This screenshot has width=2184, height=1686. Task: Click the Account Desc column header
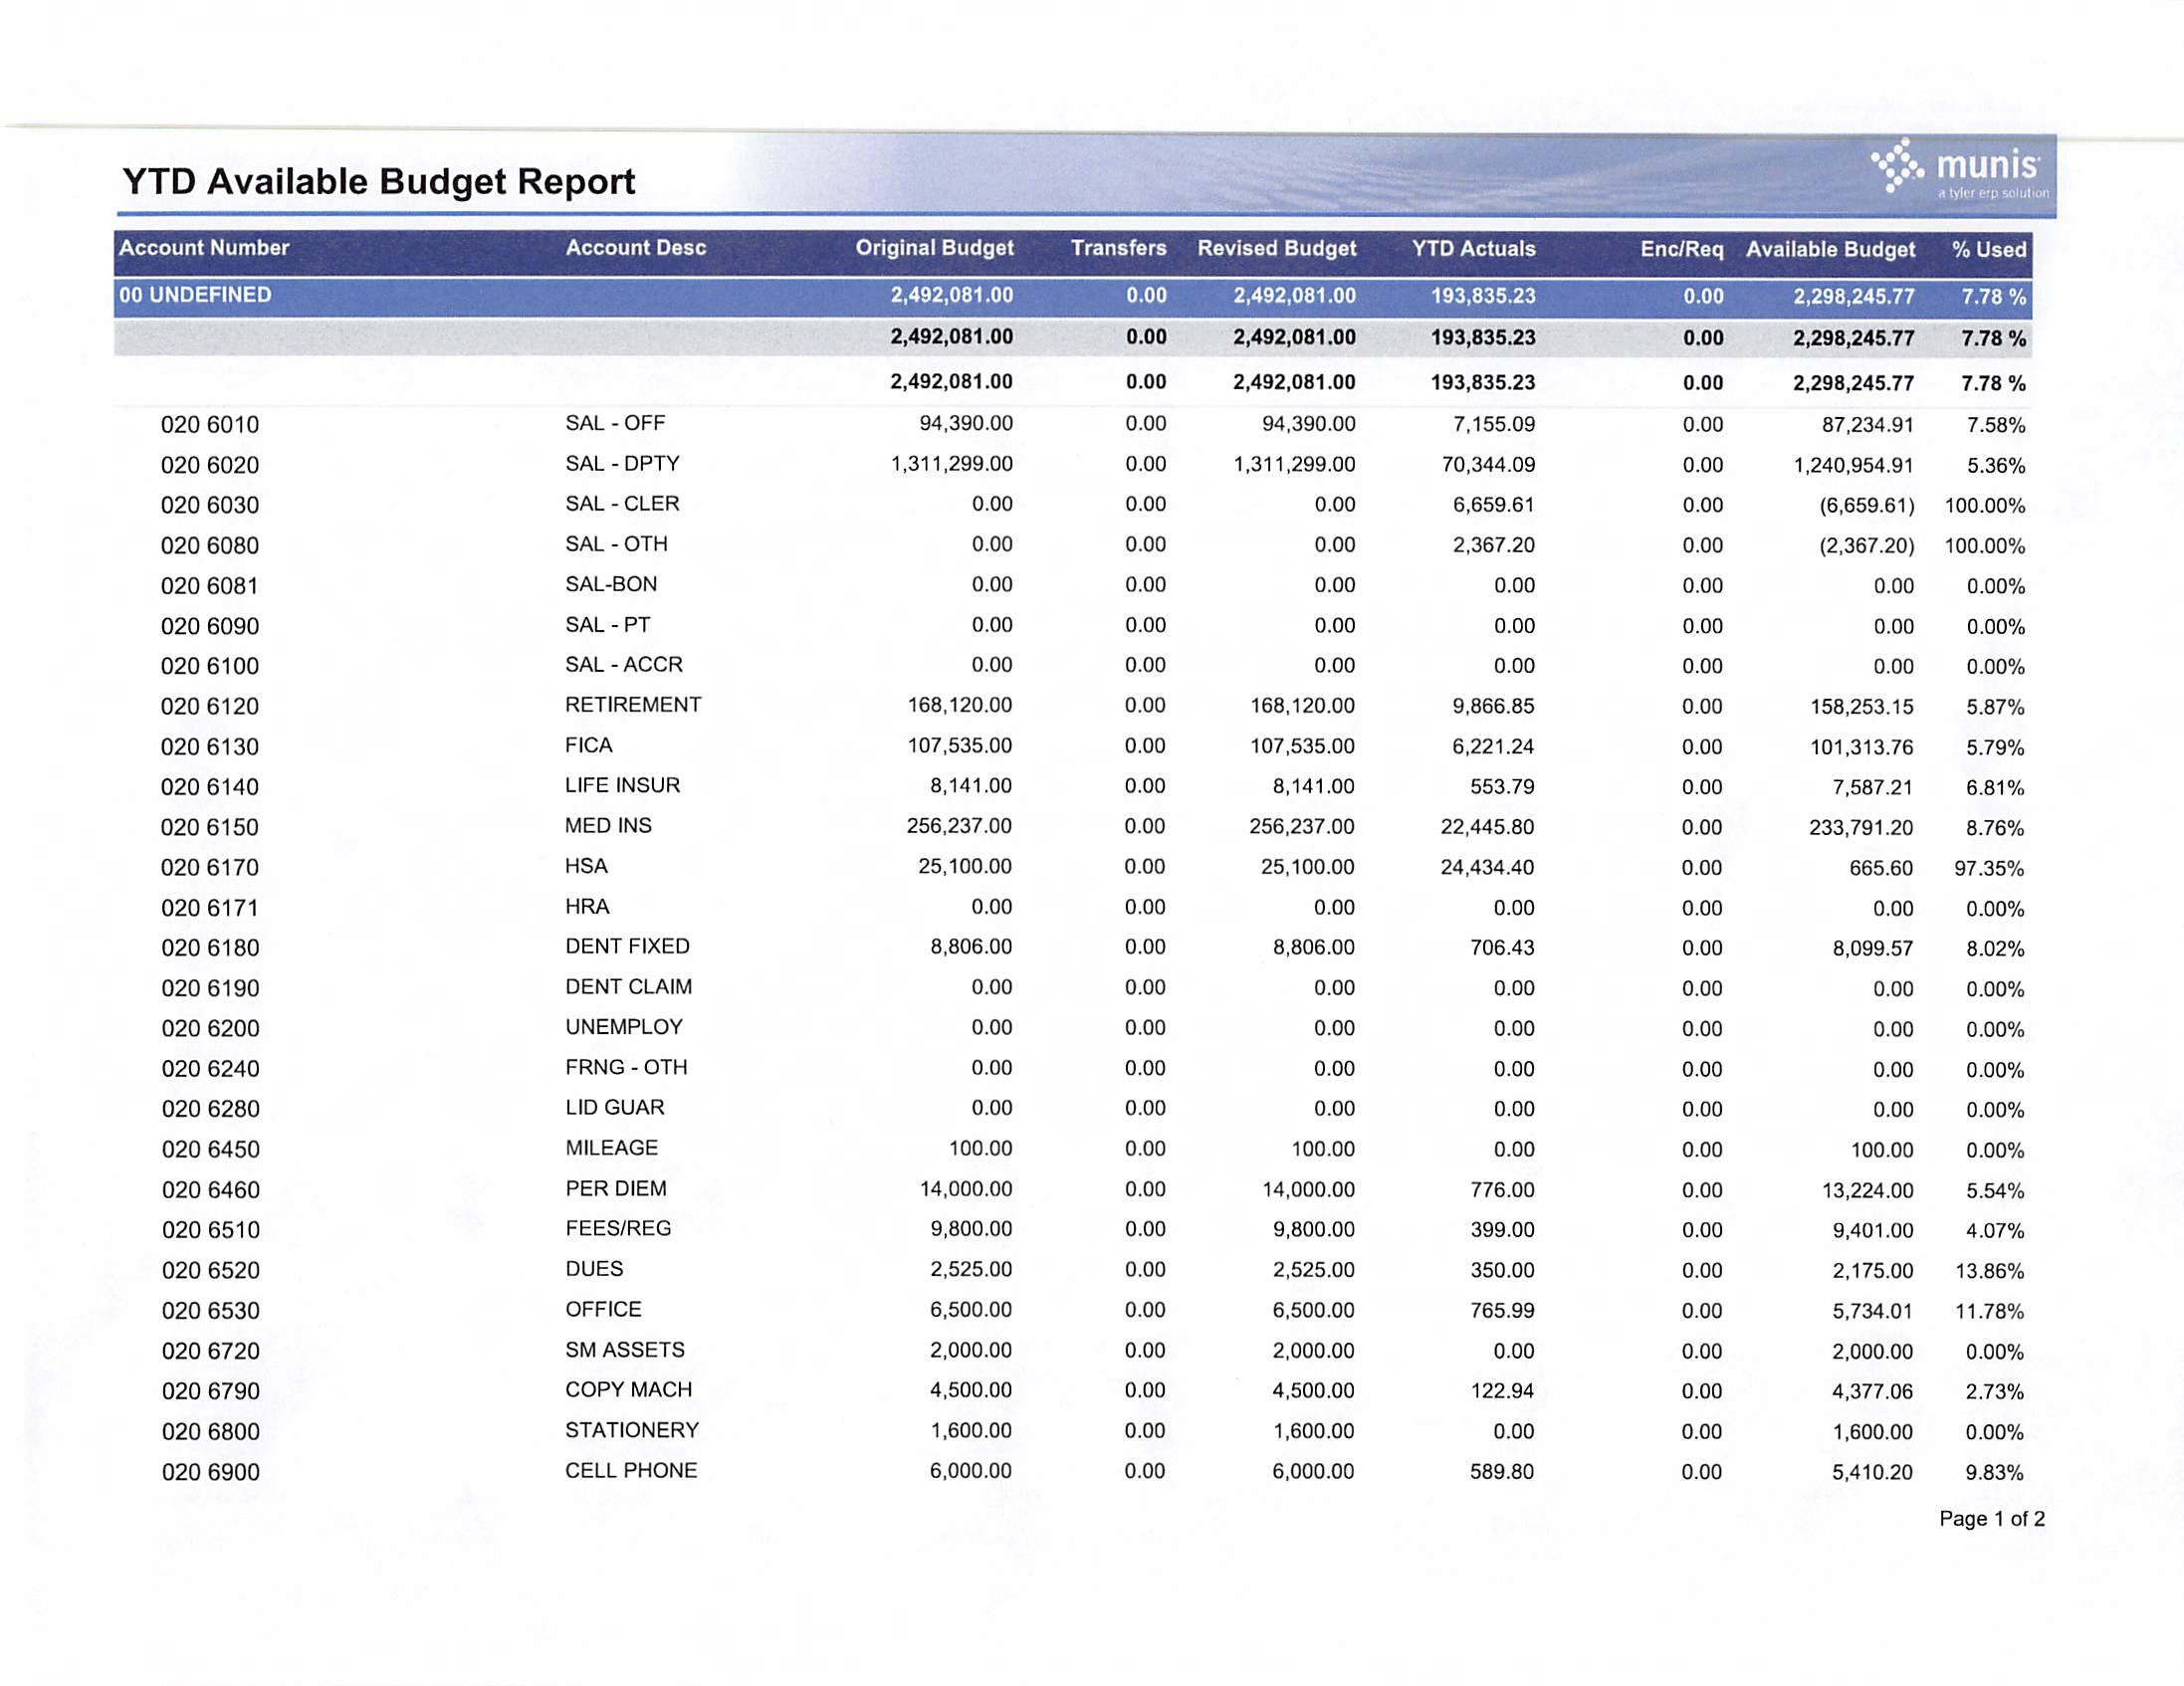point(636,247)
